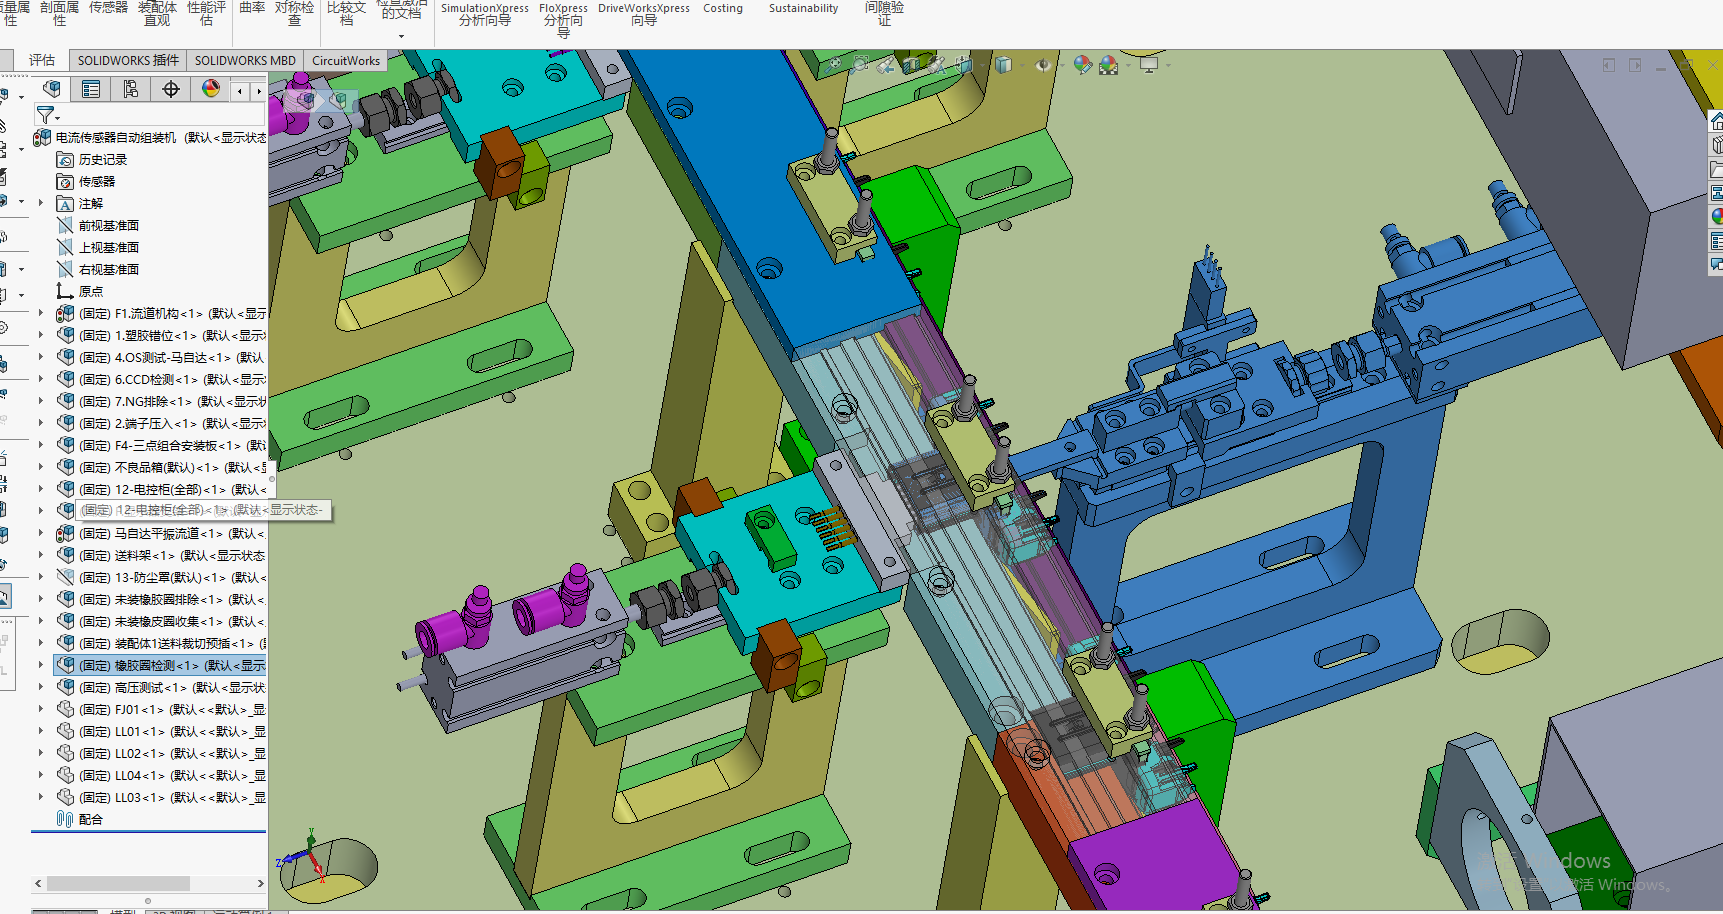Select 送料架<1> tree item
The width and height of the screenshot is (1723, 914).
[160, 556]
